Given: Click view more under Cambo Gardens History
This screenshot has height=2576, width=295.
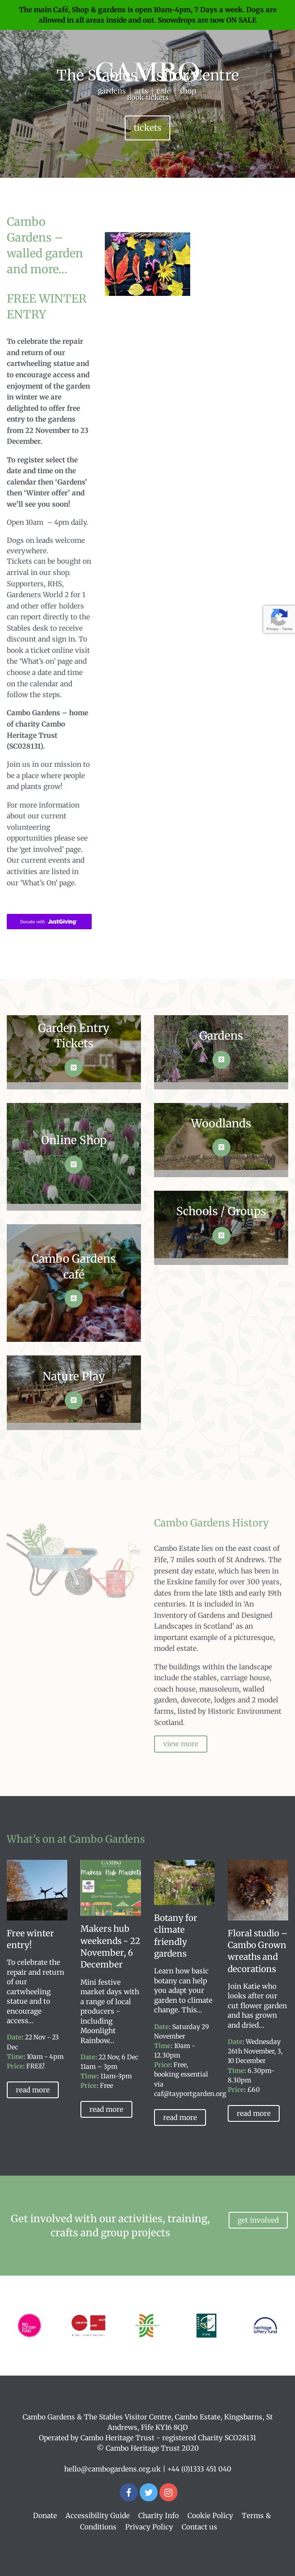Looking at the screenshot, I should coord(180,1744).
